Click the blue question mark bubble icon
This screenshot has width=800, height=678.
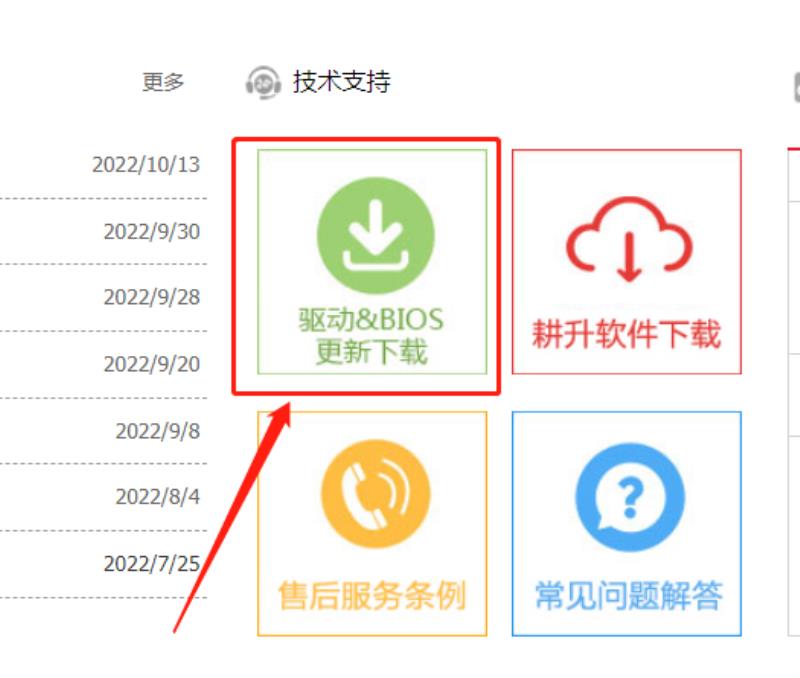point(630,497)
